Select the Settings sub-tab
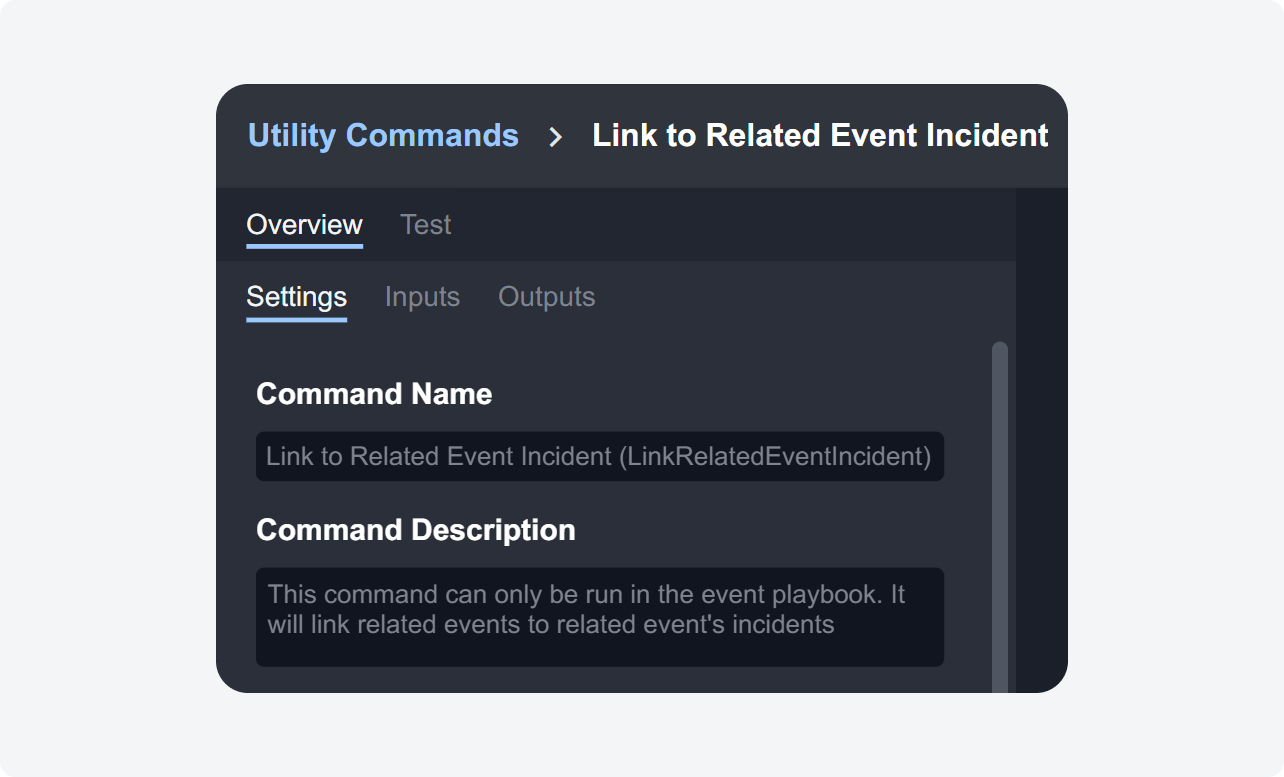This screenshot has width=1284, height=777. pyautogui.click(x=296, y=297)
